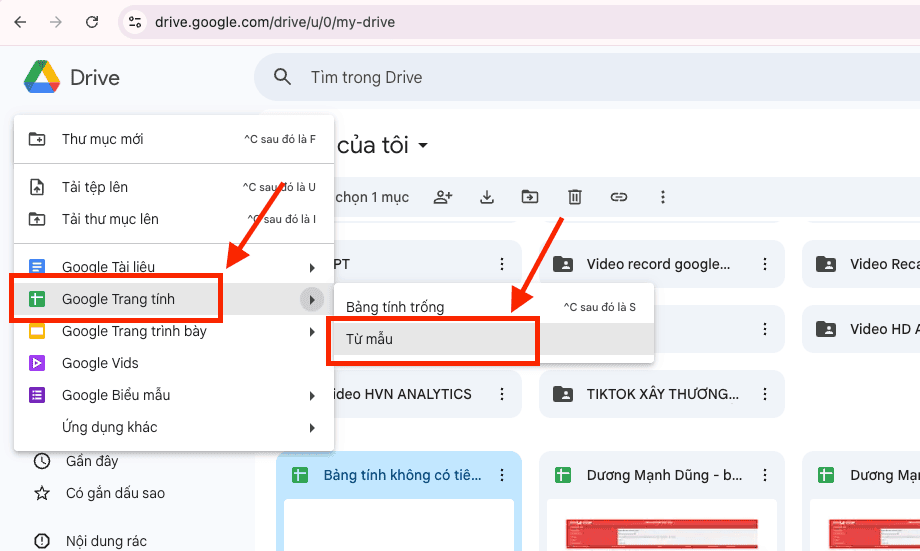Screen dimensions: 920x551
Task: Open site info icon in address bar
Action: pyautogui.click(x=135, y=22)
